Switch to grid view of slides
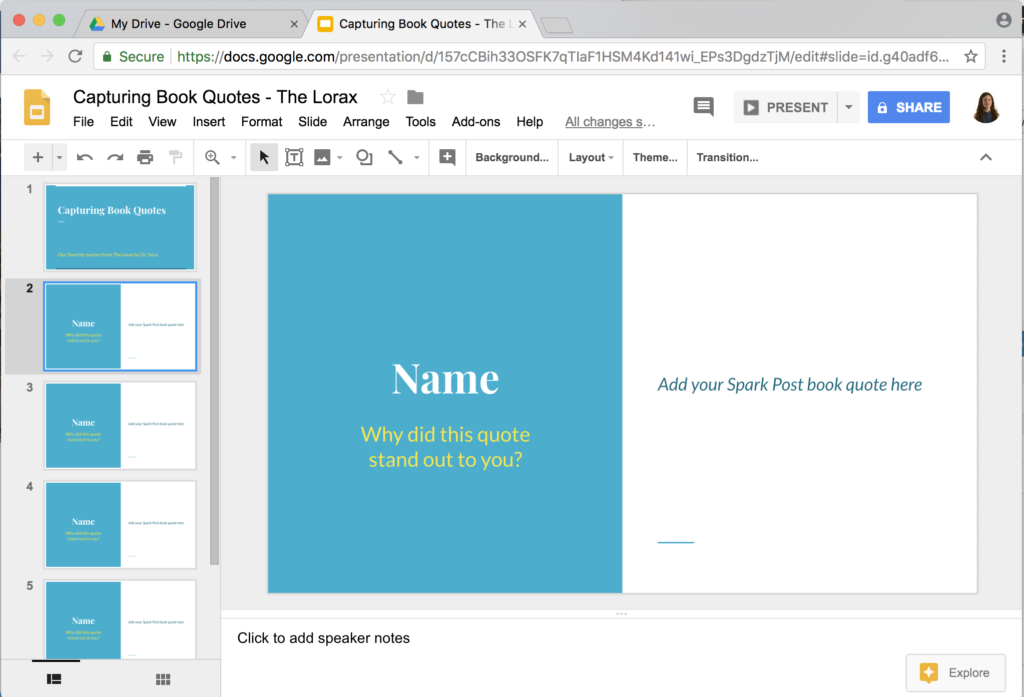 point(162,679)
